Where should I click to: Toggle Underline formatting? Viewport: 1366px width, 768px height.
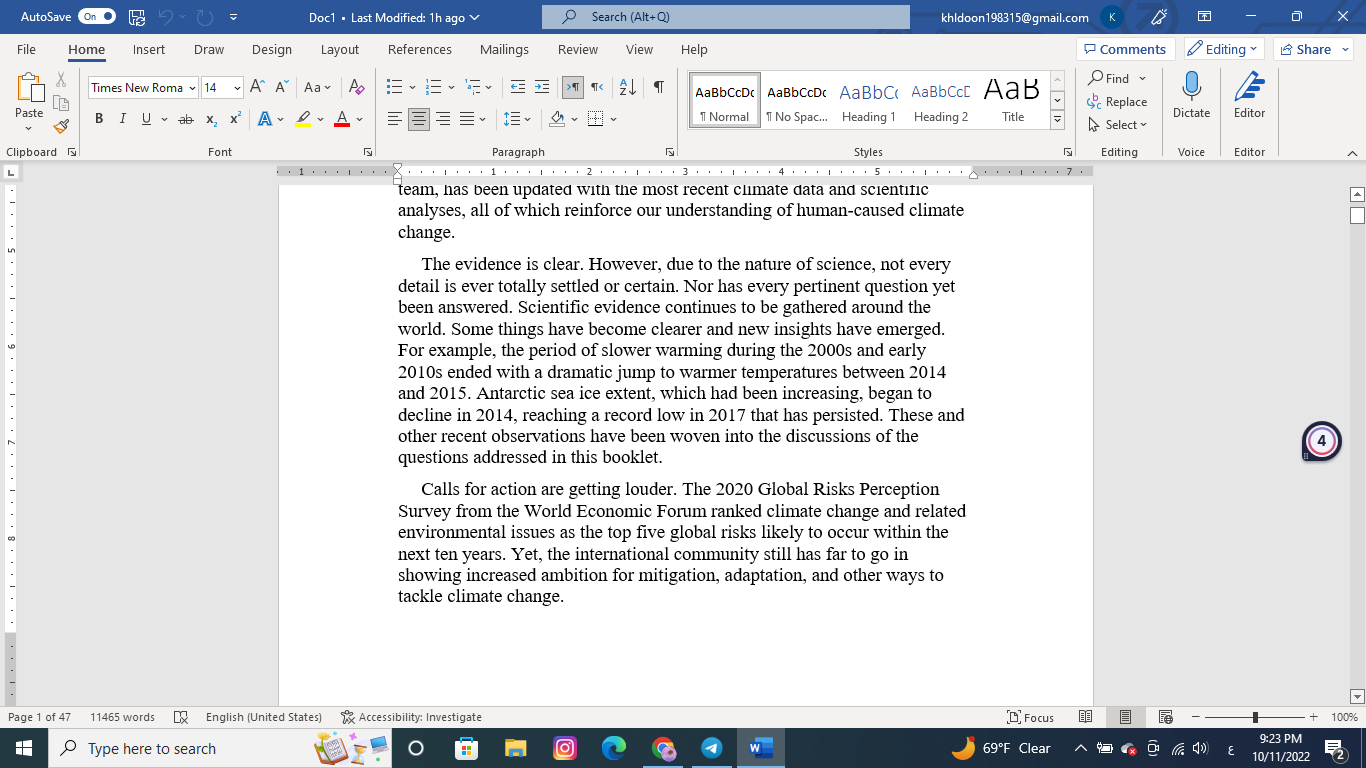(x=147, y=119)
